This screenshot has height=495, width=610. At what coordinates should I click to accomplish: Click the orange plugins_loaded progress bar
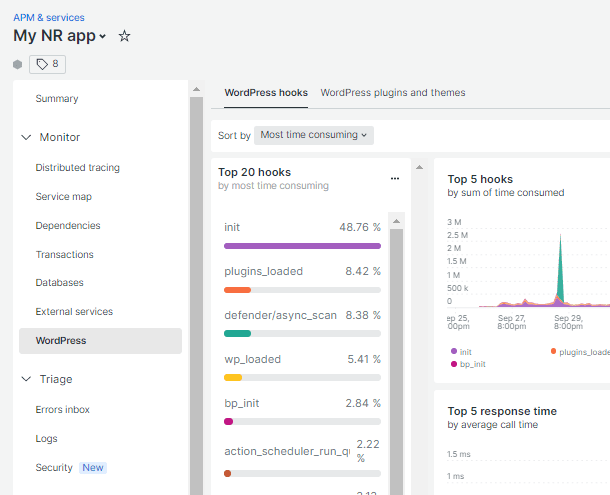237,290
